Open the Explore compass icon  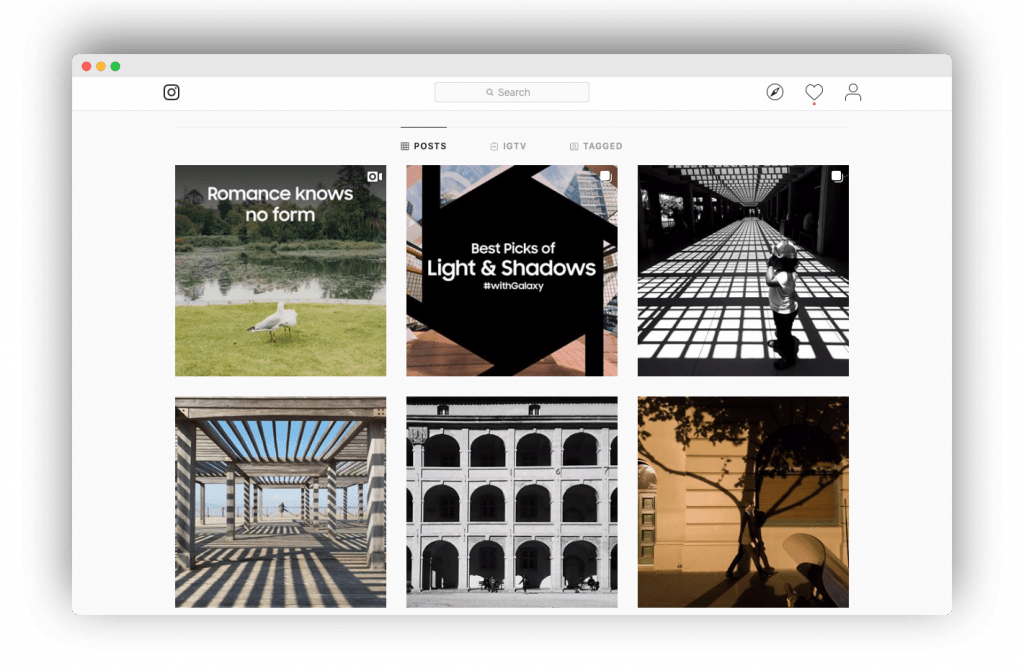pyautogui.click(x=775, y=92)
